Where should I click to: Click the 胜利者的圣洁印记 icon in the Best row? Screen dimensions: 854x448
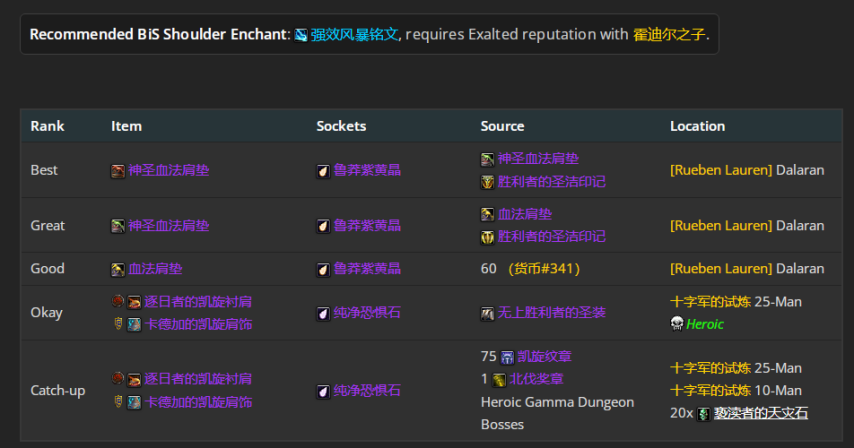pyautogui.click(x=488, y=182)
